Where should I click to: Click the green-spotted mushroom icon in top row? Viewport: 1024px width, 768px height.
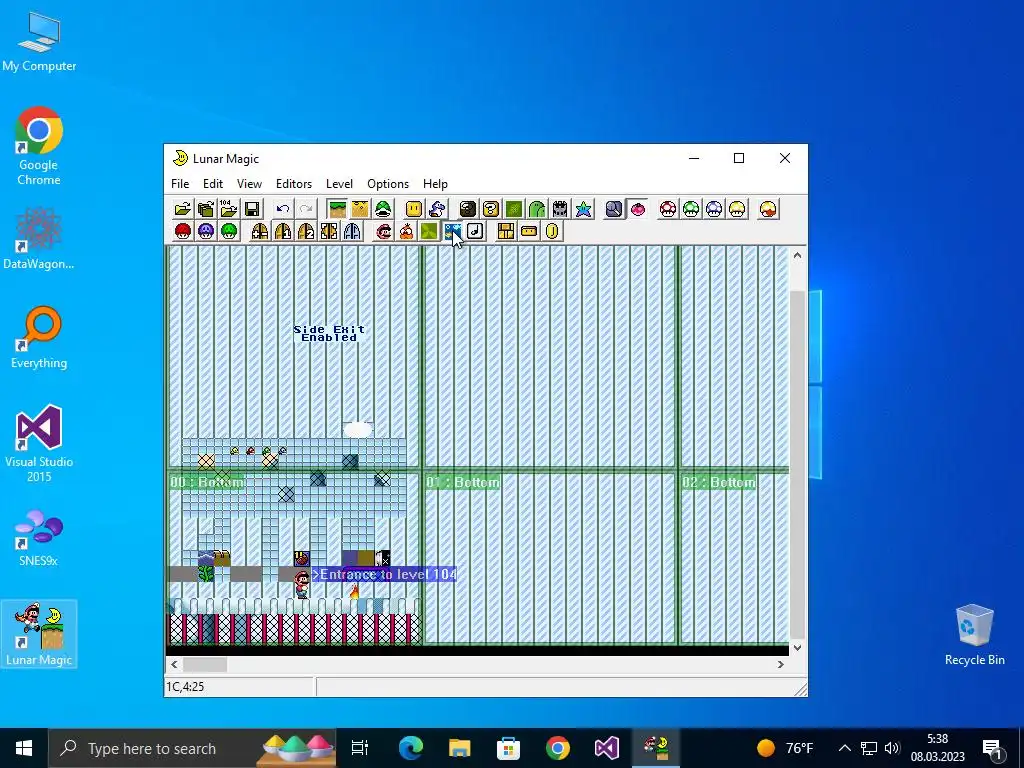(691, 209)
